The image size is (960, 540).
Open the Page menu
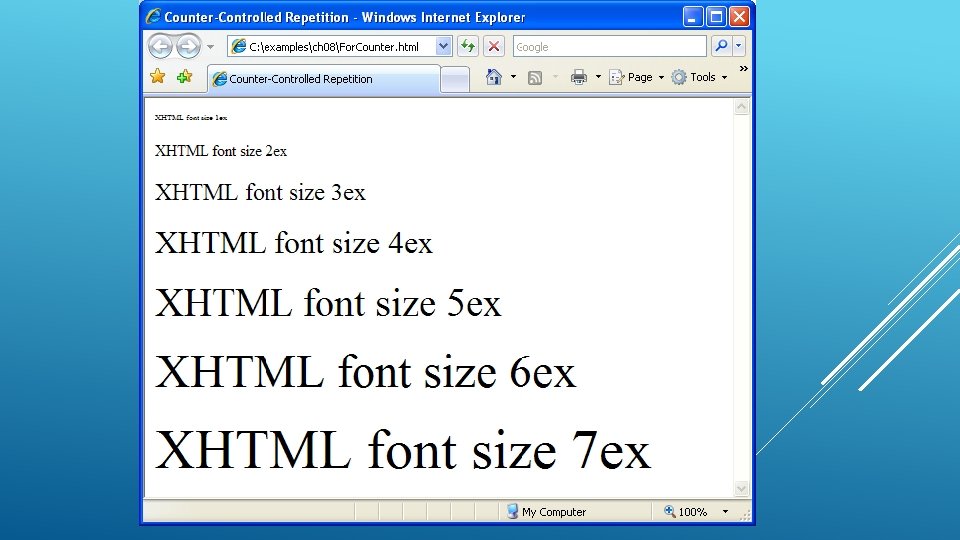click(x=637, y=77)
